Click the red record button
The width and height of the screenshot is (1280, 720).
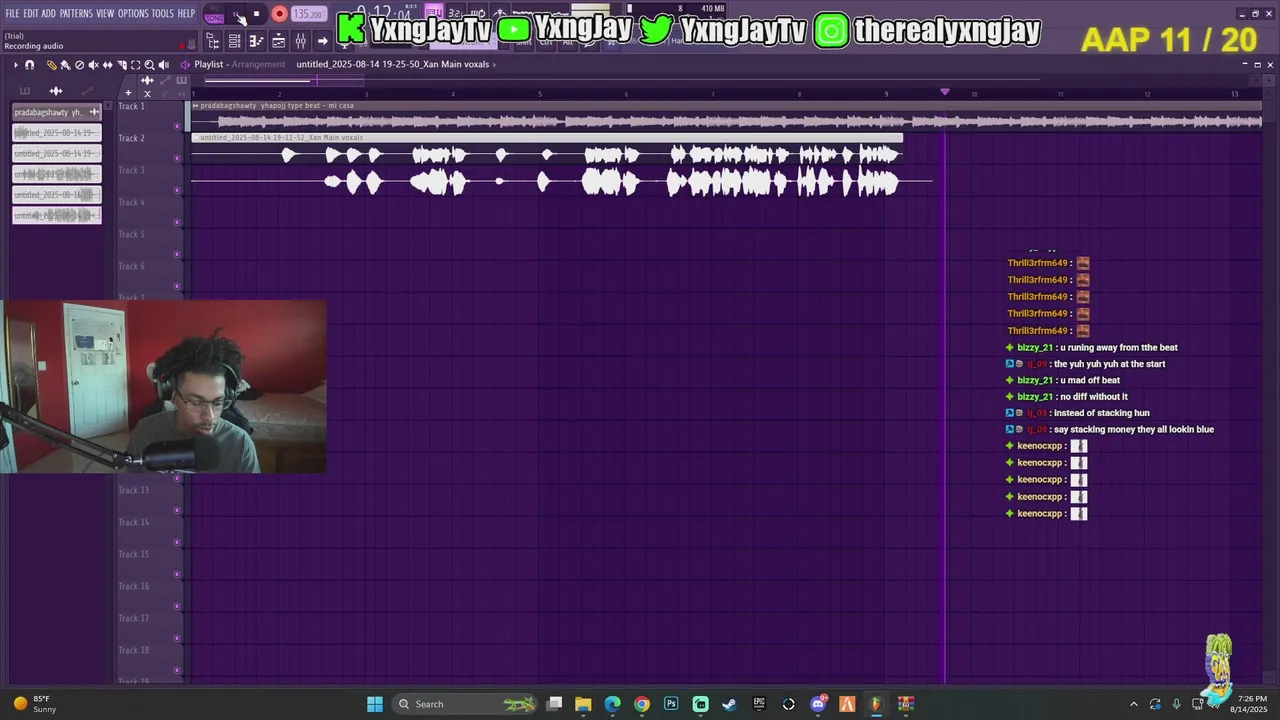click(279, 14)
